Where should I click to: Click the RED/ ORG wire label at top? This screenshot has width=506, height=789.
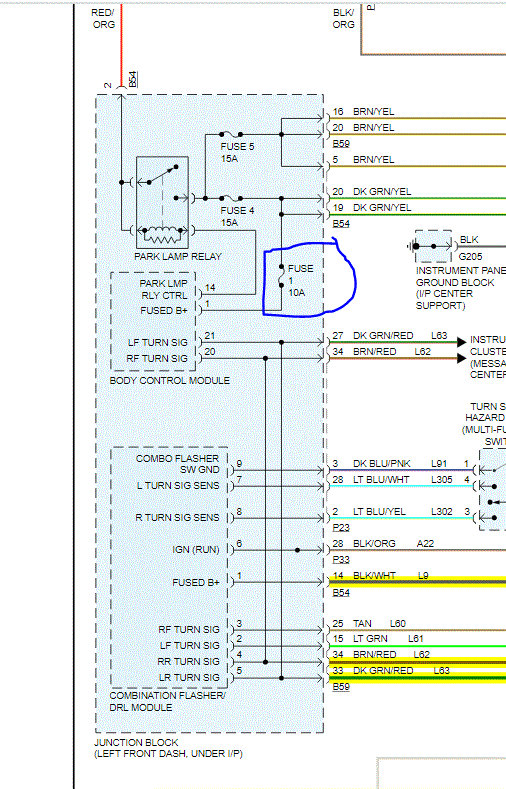pos(103,18)
